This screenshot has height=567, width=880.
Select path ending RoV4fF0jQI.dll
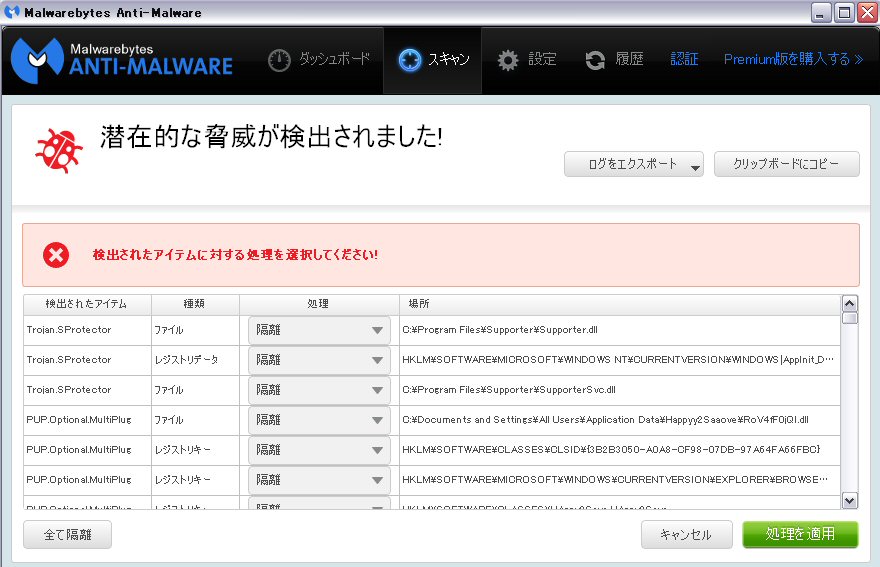(605, 420)
